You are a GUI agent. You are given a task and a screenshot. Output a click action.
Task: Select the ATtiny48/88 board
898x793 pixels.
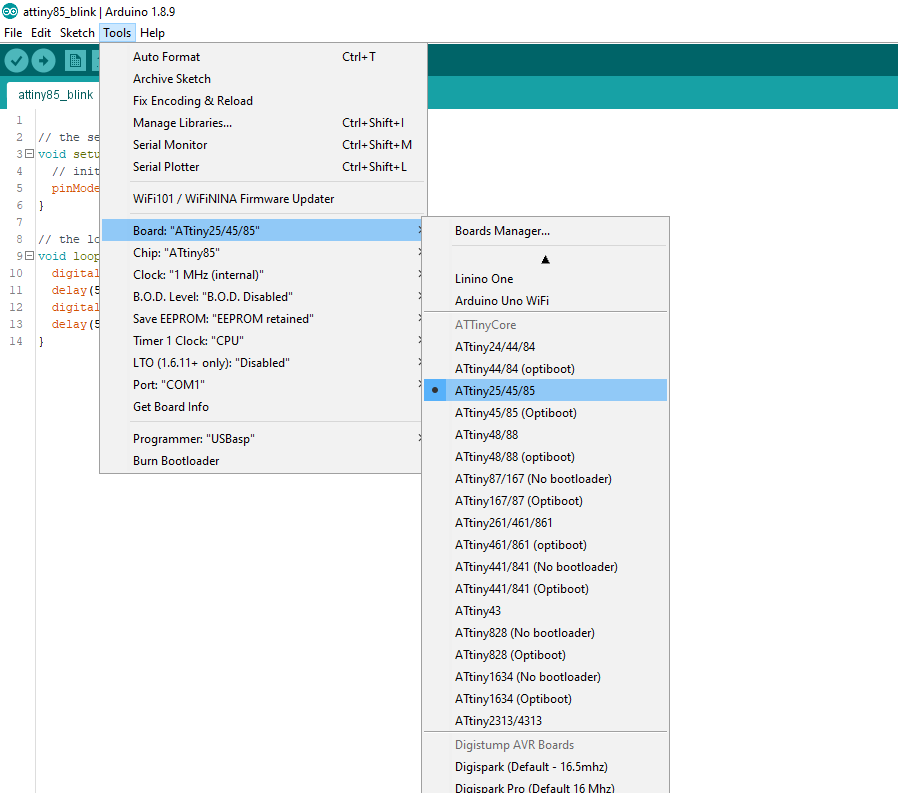(x=545, y=435)
